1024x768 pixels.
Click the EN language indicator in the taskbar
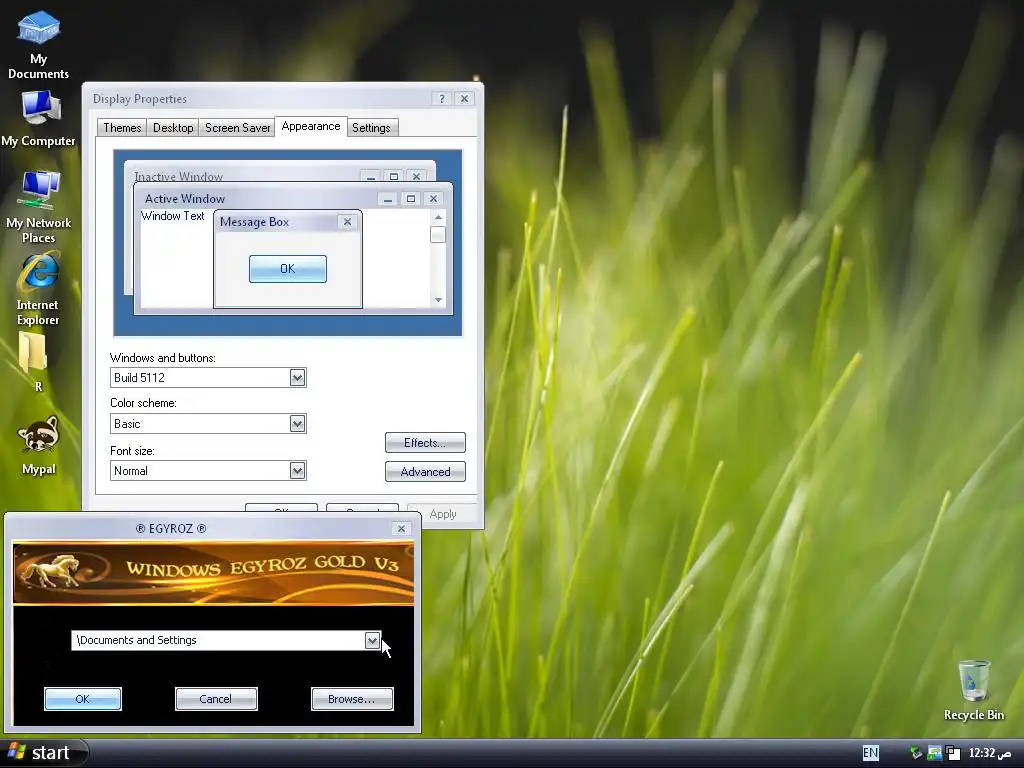[871, 753]
